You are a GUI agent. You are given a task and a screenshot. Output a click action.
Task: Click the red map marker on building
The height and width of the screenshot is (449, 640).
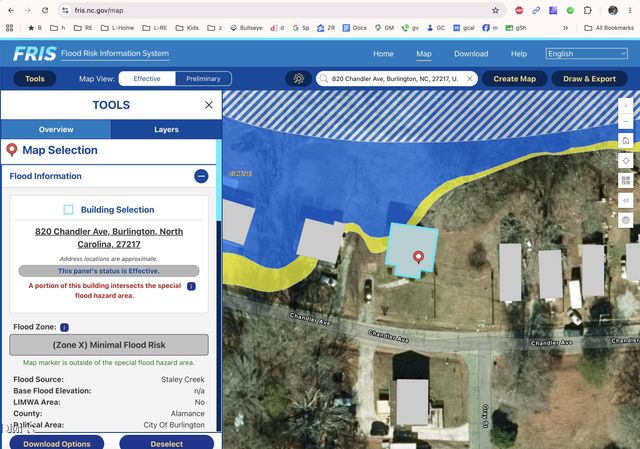pyautogui.click(x=418, y=257)
